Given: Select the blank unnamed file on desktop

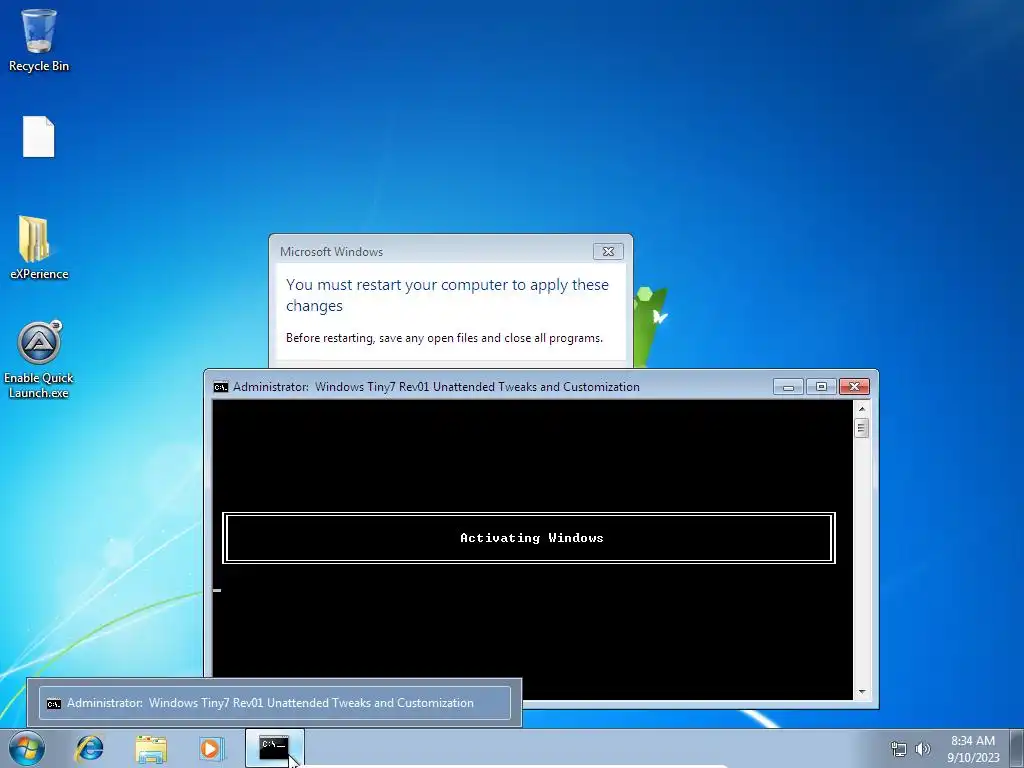Looking at the screenshot, I should point(39,136).
